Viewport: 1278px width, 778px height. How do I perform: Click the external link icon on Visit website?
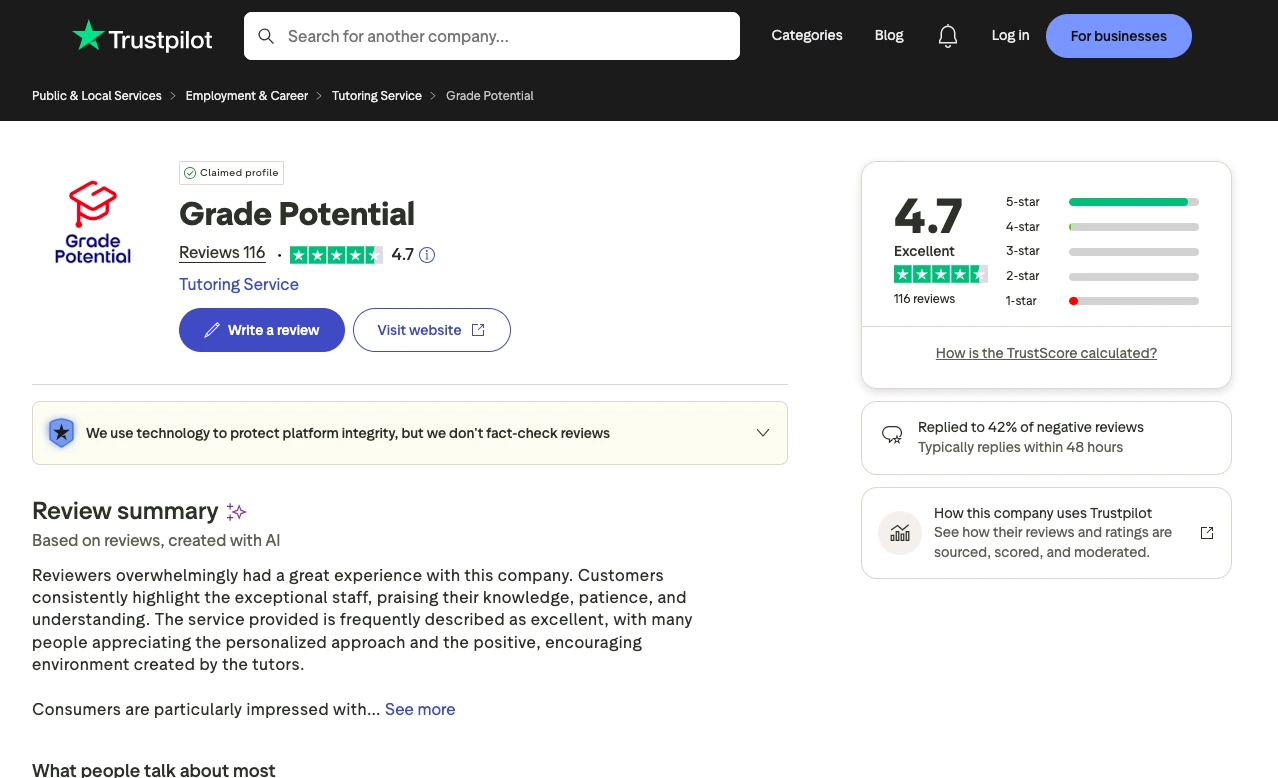tap(477, 329)
